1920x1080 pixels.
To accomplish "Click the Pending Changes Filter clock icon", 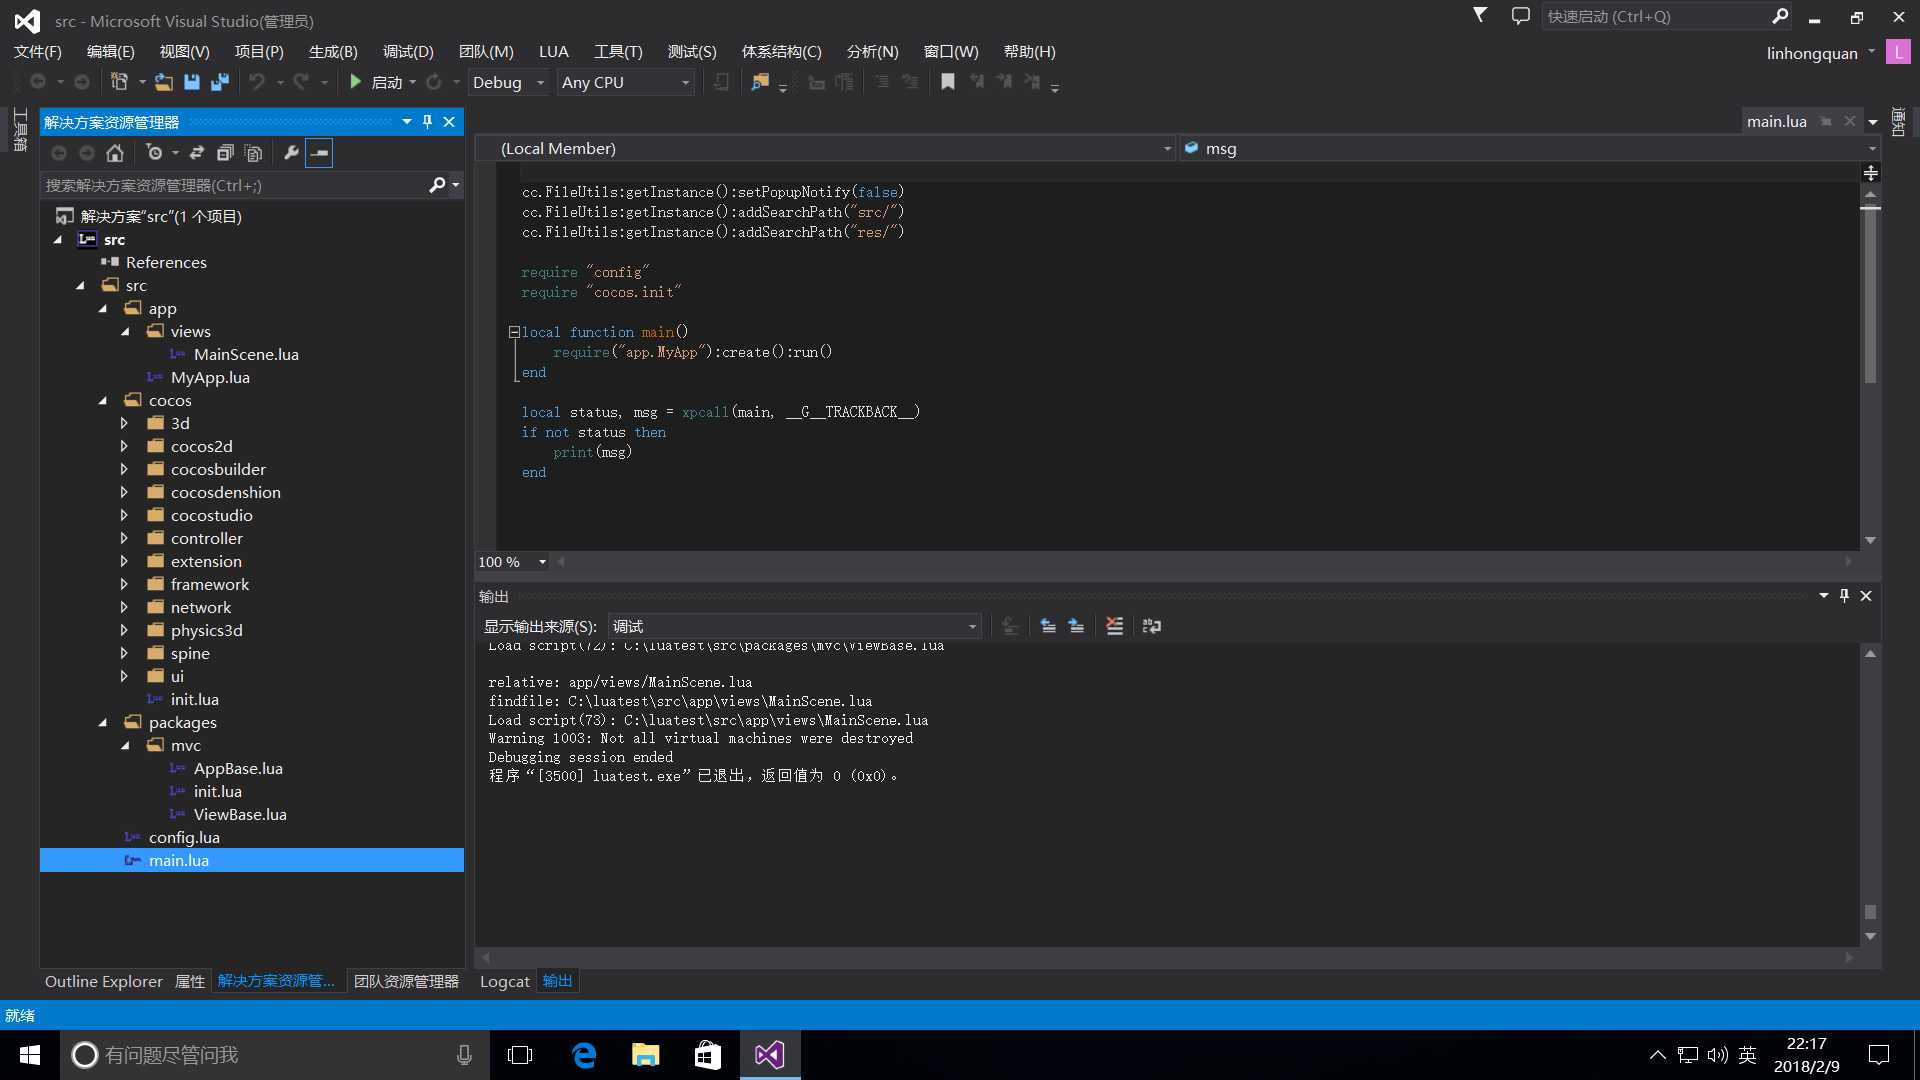I will [154, 153].
